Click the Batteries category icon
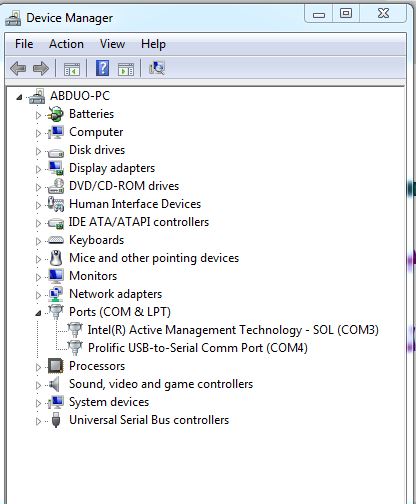The width and height of the screenshot is (416, 504). click(56, 114)
